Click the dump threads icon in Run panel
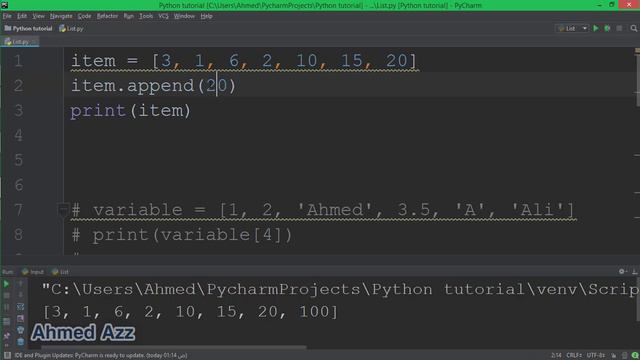This screenshot has width=640, height=360. [x=6, y=322]
